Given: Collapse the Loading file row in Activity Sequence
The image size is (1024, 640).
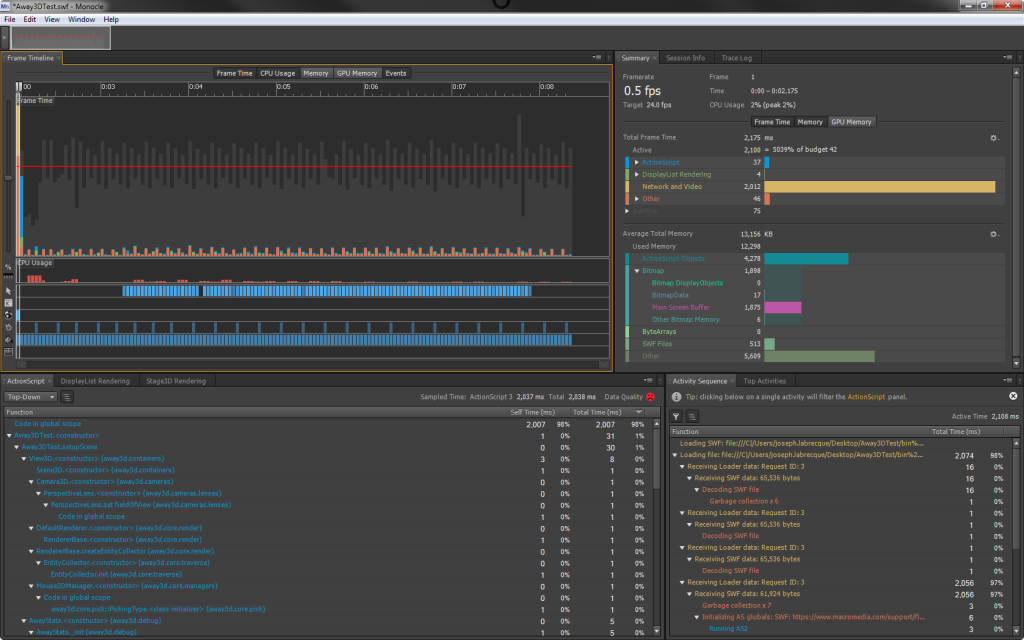Looking at the screenshot, I should point(675,455).
